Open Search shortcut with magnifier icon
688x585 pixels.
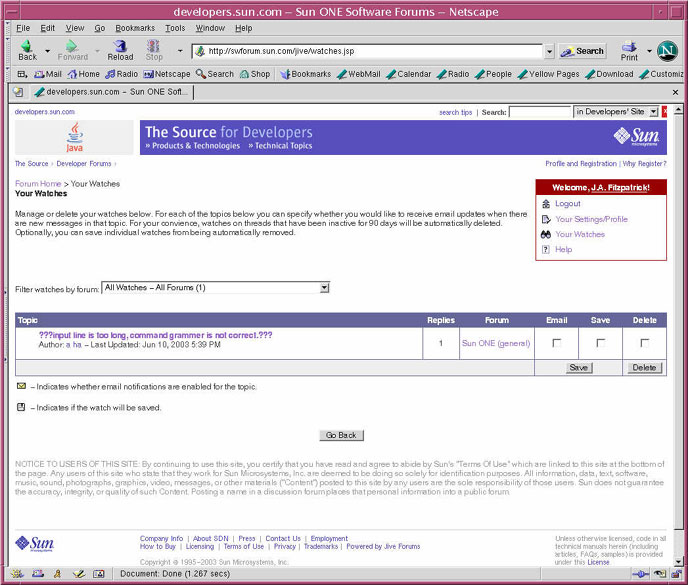[x=215, y=74]
